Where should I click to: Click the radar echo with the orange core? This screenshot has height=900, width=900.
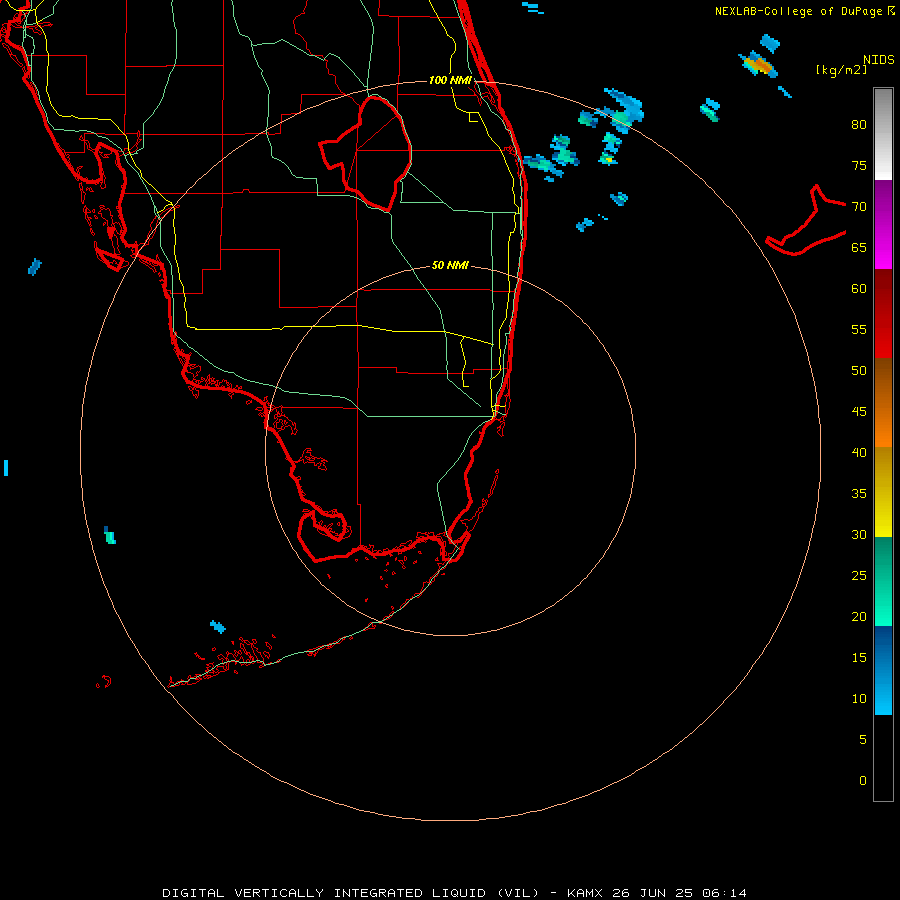[759, 65]
